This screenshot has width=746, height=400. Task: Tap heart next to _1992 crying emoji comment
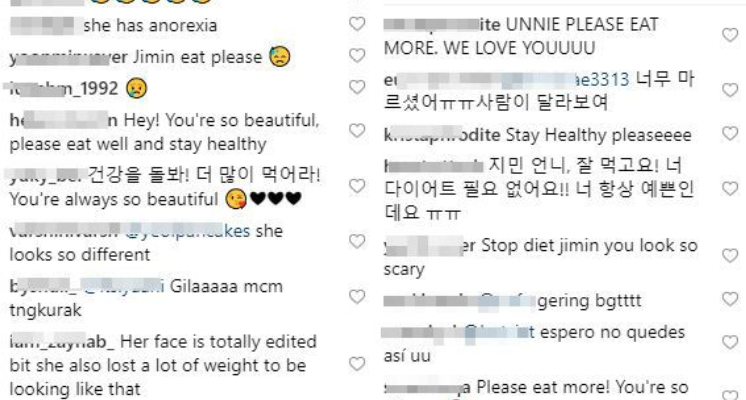357,87
